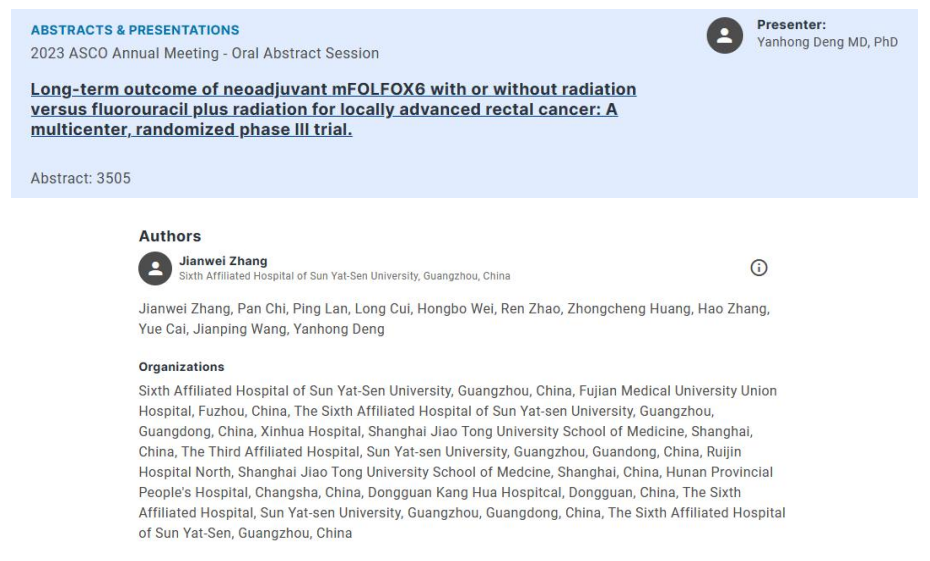
Task: Click the Organizations heading
Action: click(x=181, y=366)
